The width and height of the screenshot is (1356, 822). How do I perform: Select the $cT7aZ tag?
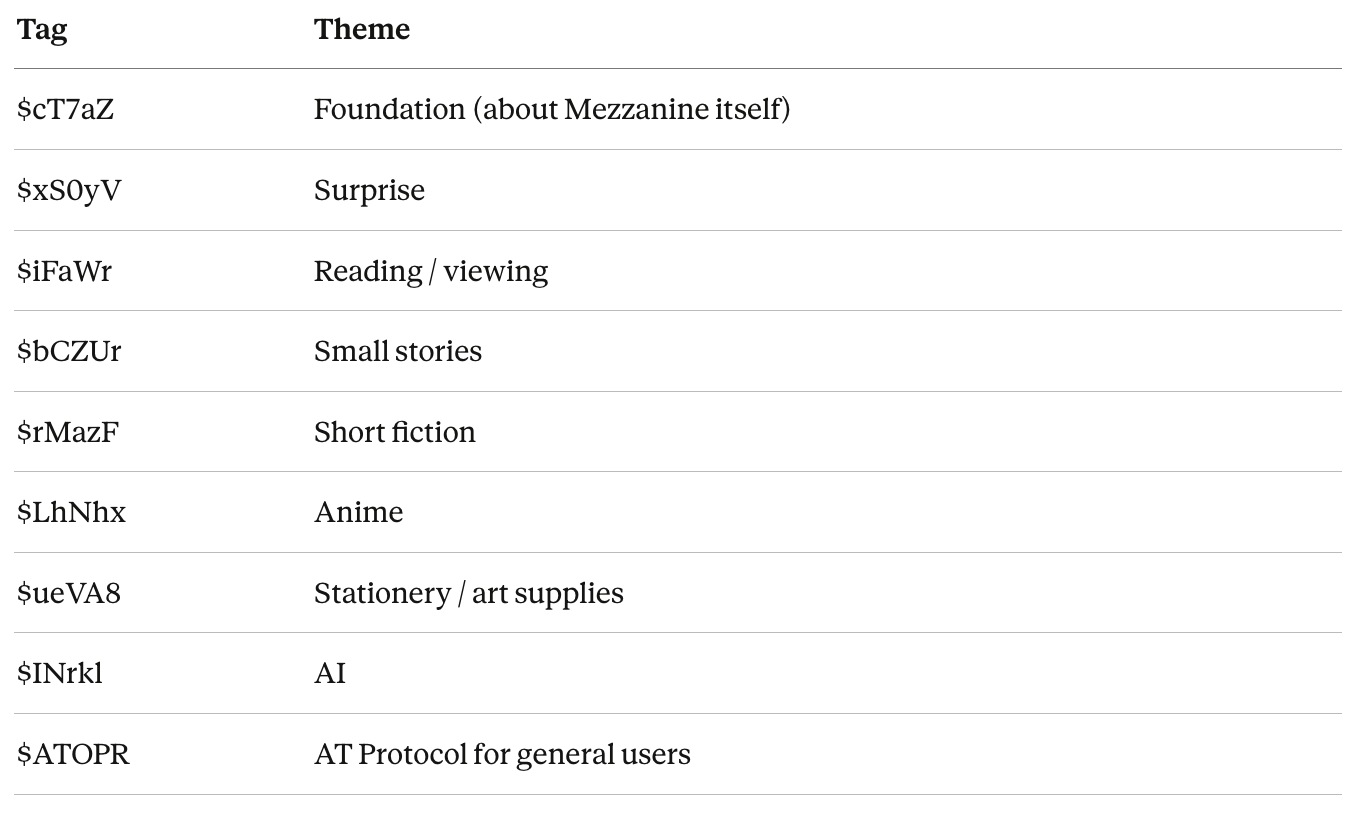[65, 109]
